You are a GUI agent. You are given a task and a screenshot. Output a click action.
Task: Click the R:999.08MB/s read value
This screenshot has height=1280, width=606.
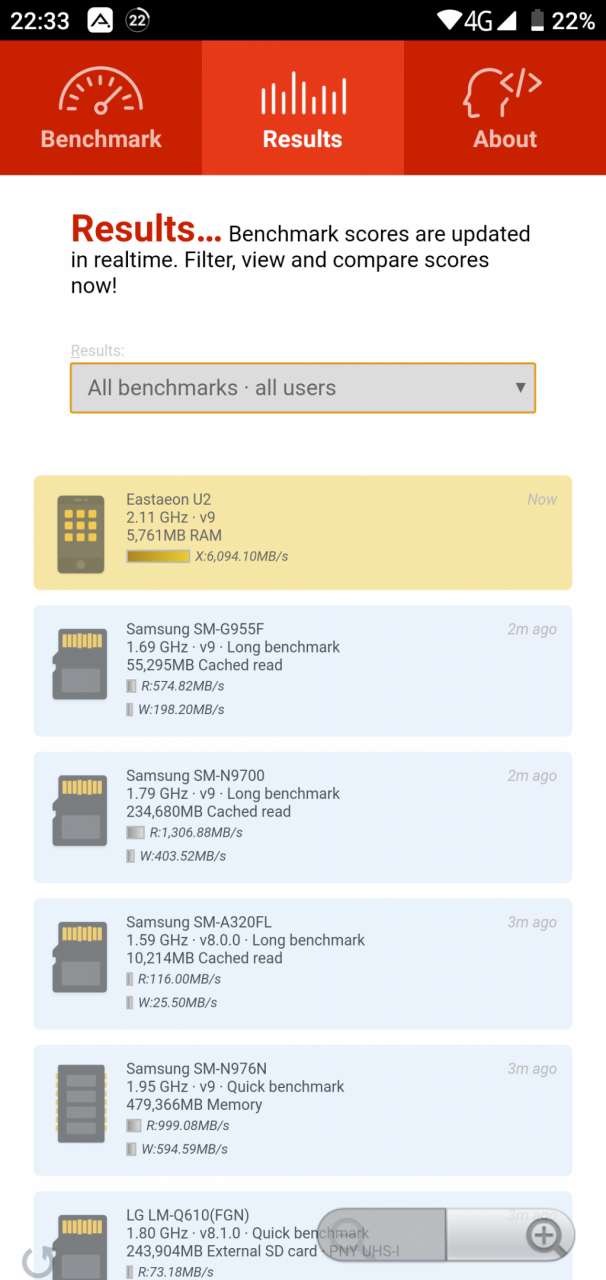(187, 1125)
